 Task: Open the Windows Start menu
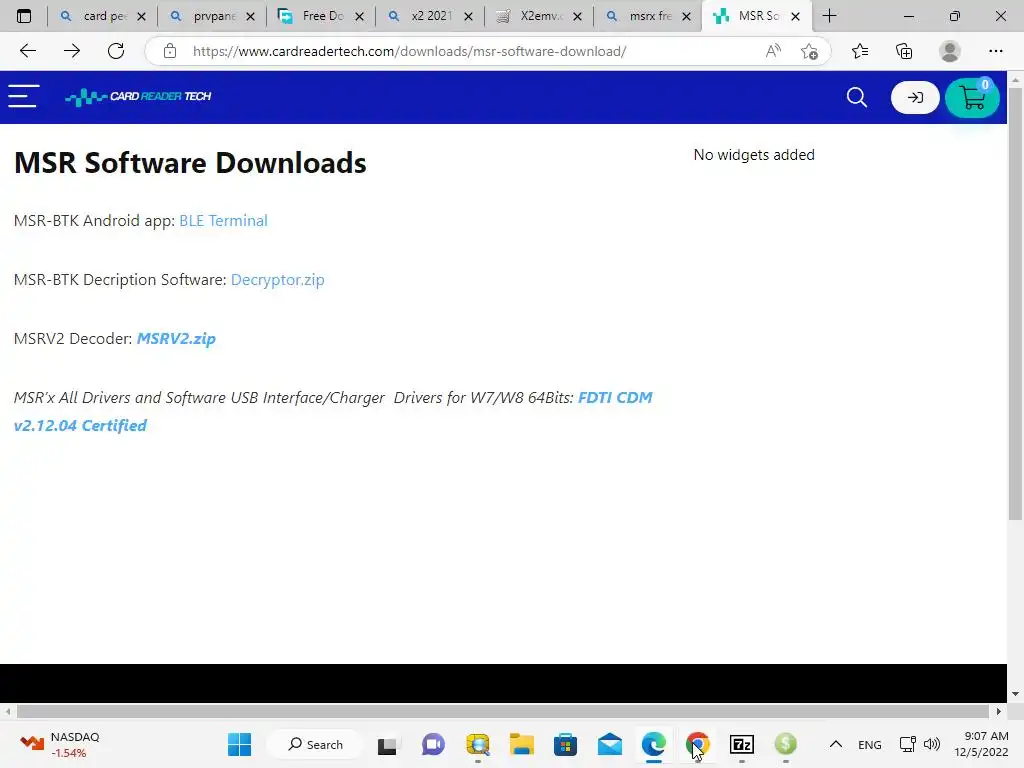click(240, 744)
